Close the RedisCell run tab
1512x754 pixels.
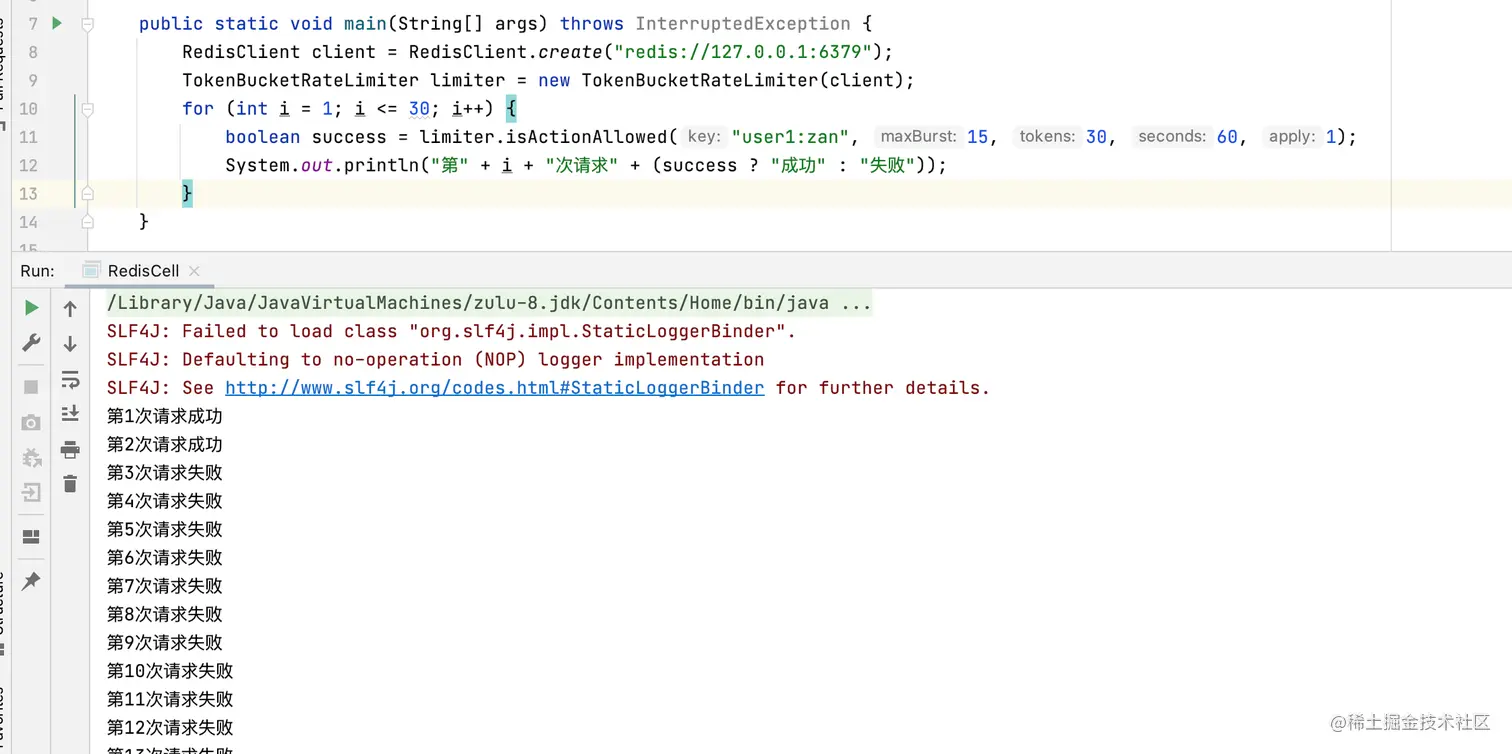[x=194, y=271]
